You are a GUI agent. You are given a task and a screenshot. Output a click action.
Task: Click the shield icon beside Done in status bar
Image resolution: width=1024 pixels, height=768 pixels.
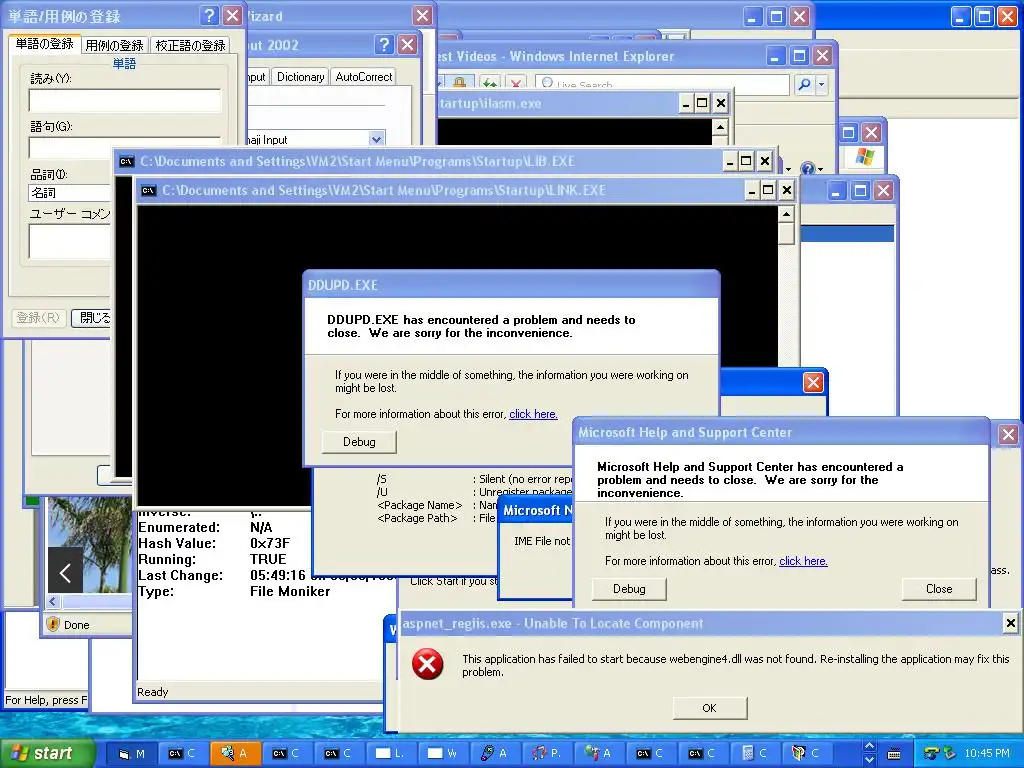point(53,624)
